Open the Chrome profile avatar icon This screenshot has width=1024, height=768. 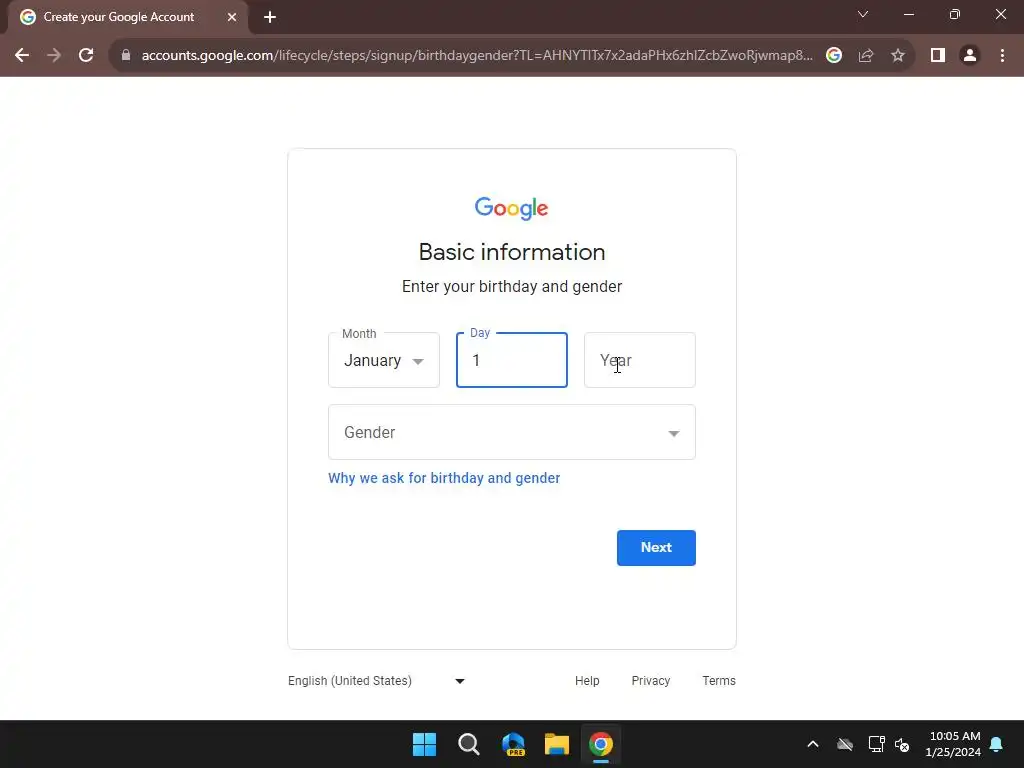point(970,56)
